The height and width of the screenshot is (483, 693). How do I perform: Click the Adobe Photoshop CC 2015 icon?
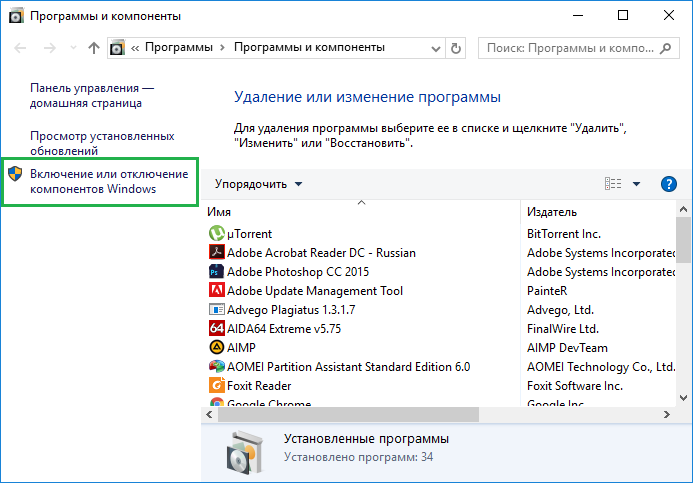[216, 271]
